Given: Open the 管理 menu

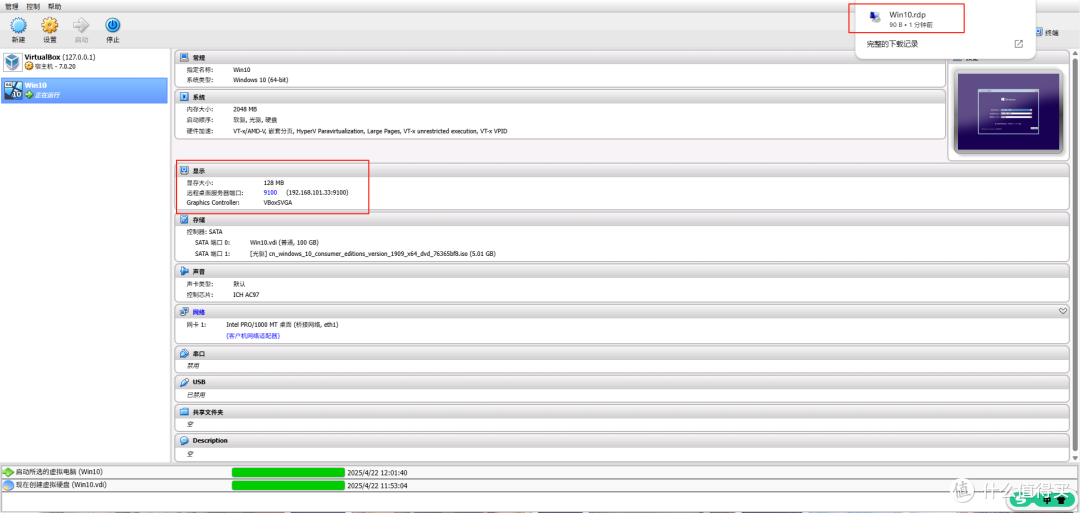Looking at the screenshot, I should click(x=12, y=6).
